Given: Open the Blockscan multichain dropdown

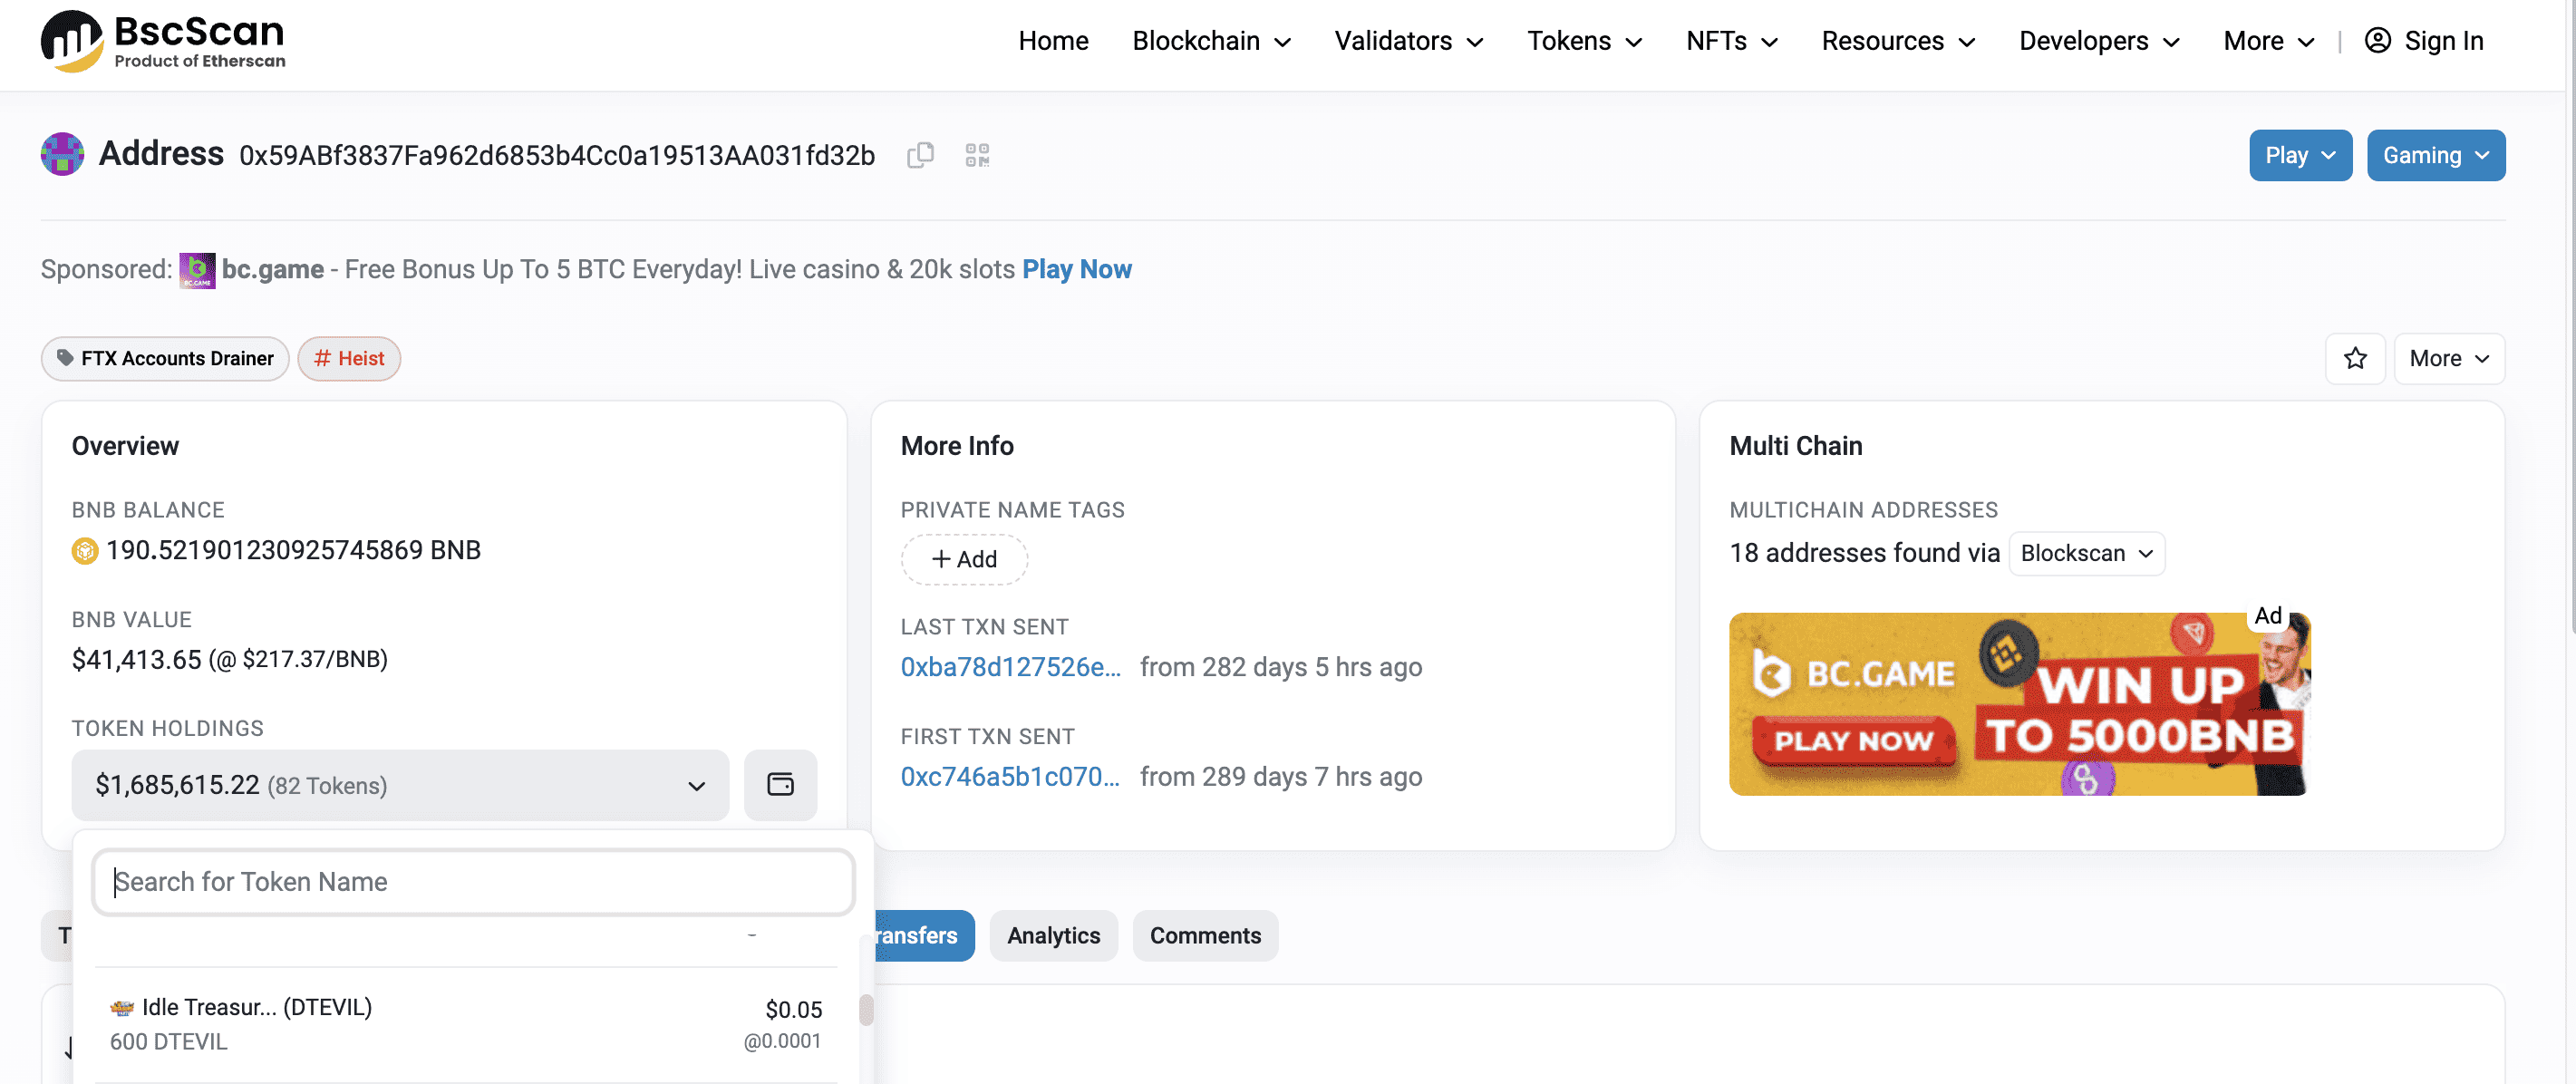Looking at the screenshot, I should tap(2086, 553).
